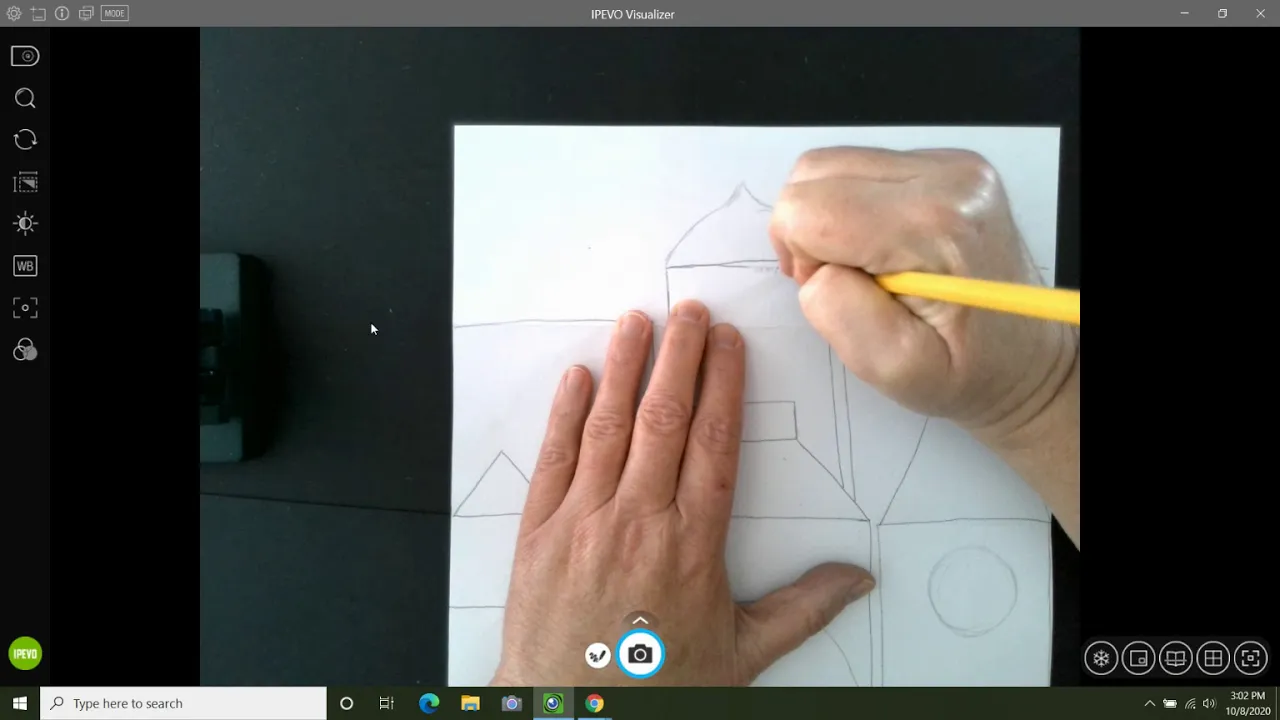Click the MODE button in the title bar

coord(115,14)
